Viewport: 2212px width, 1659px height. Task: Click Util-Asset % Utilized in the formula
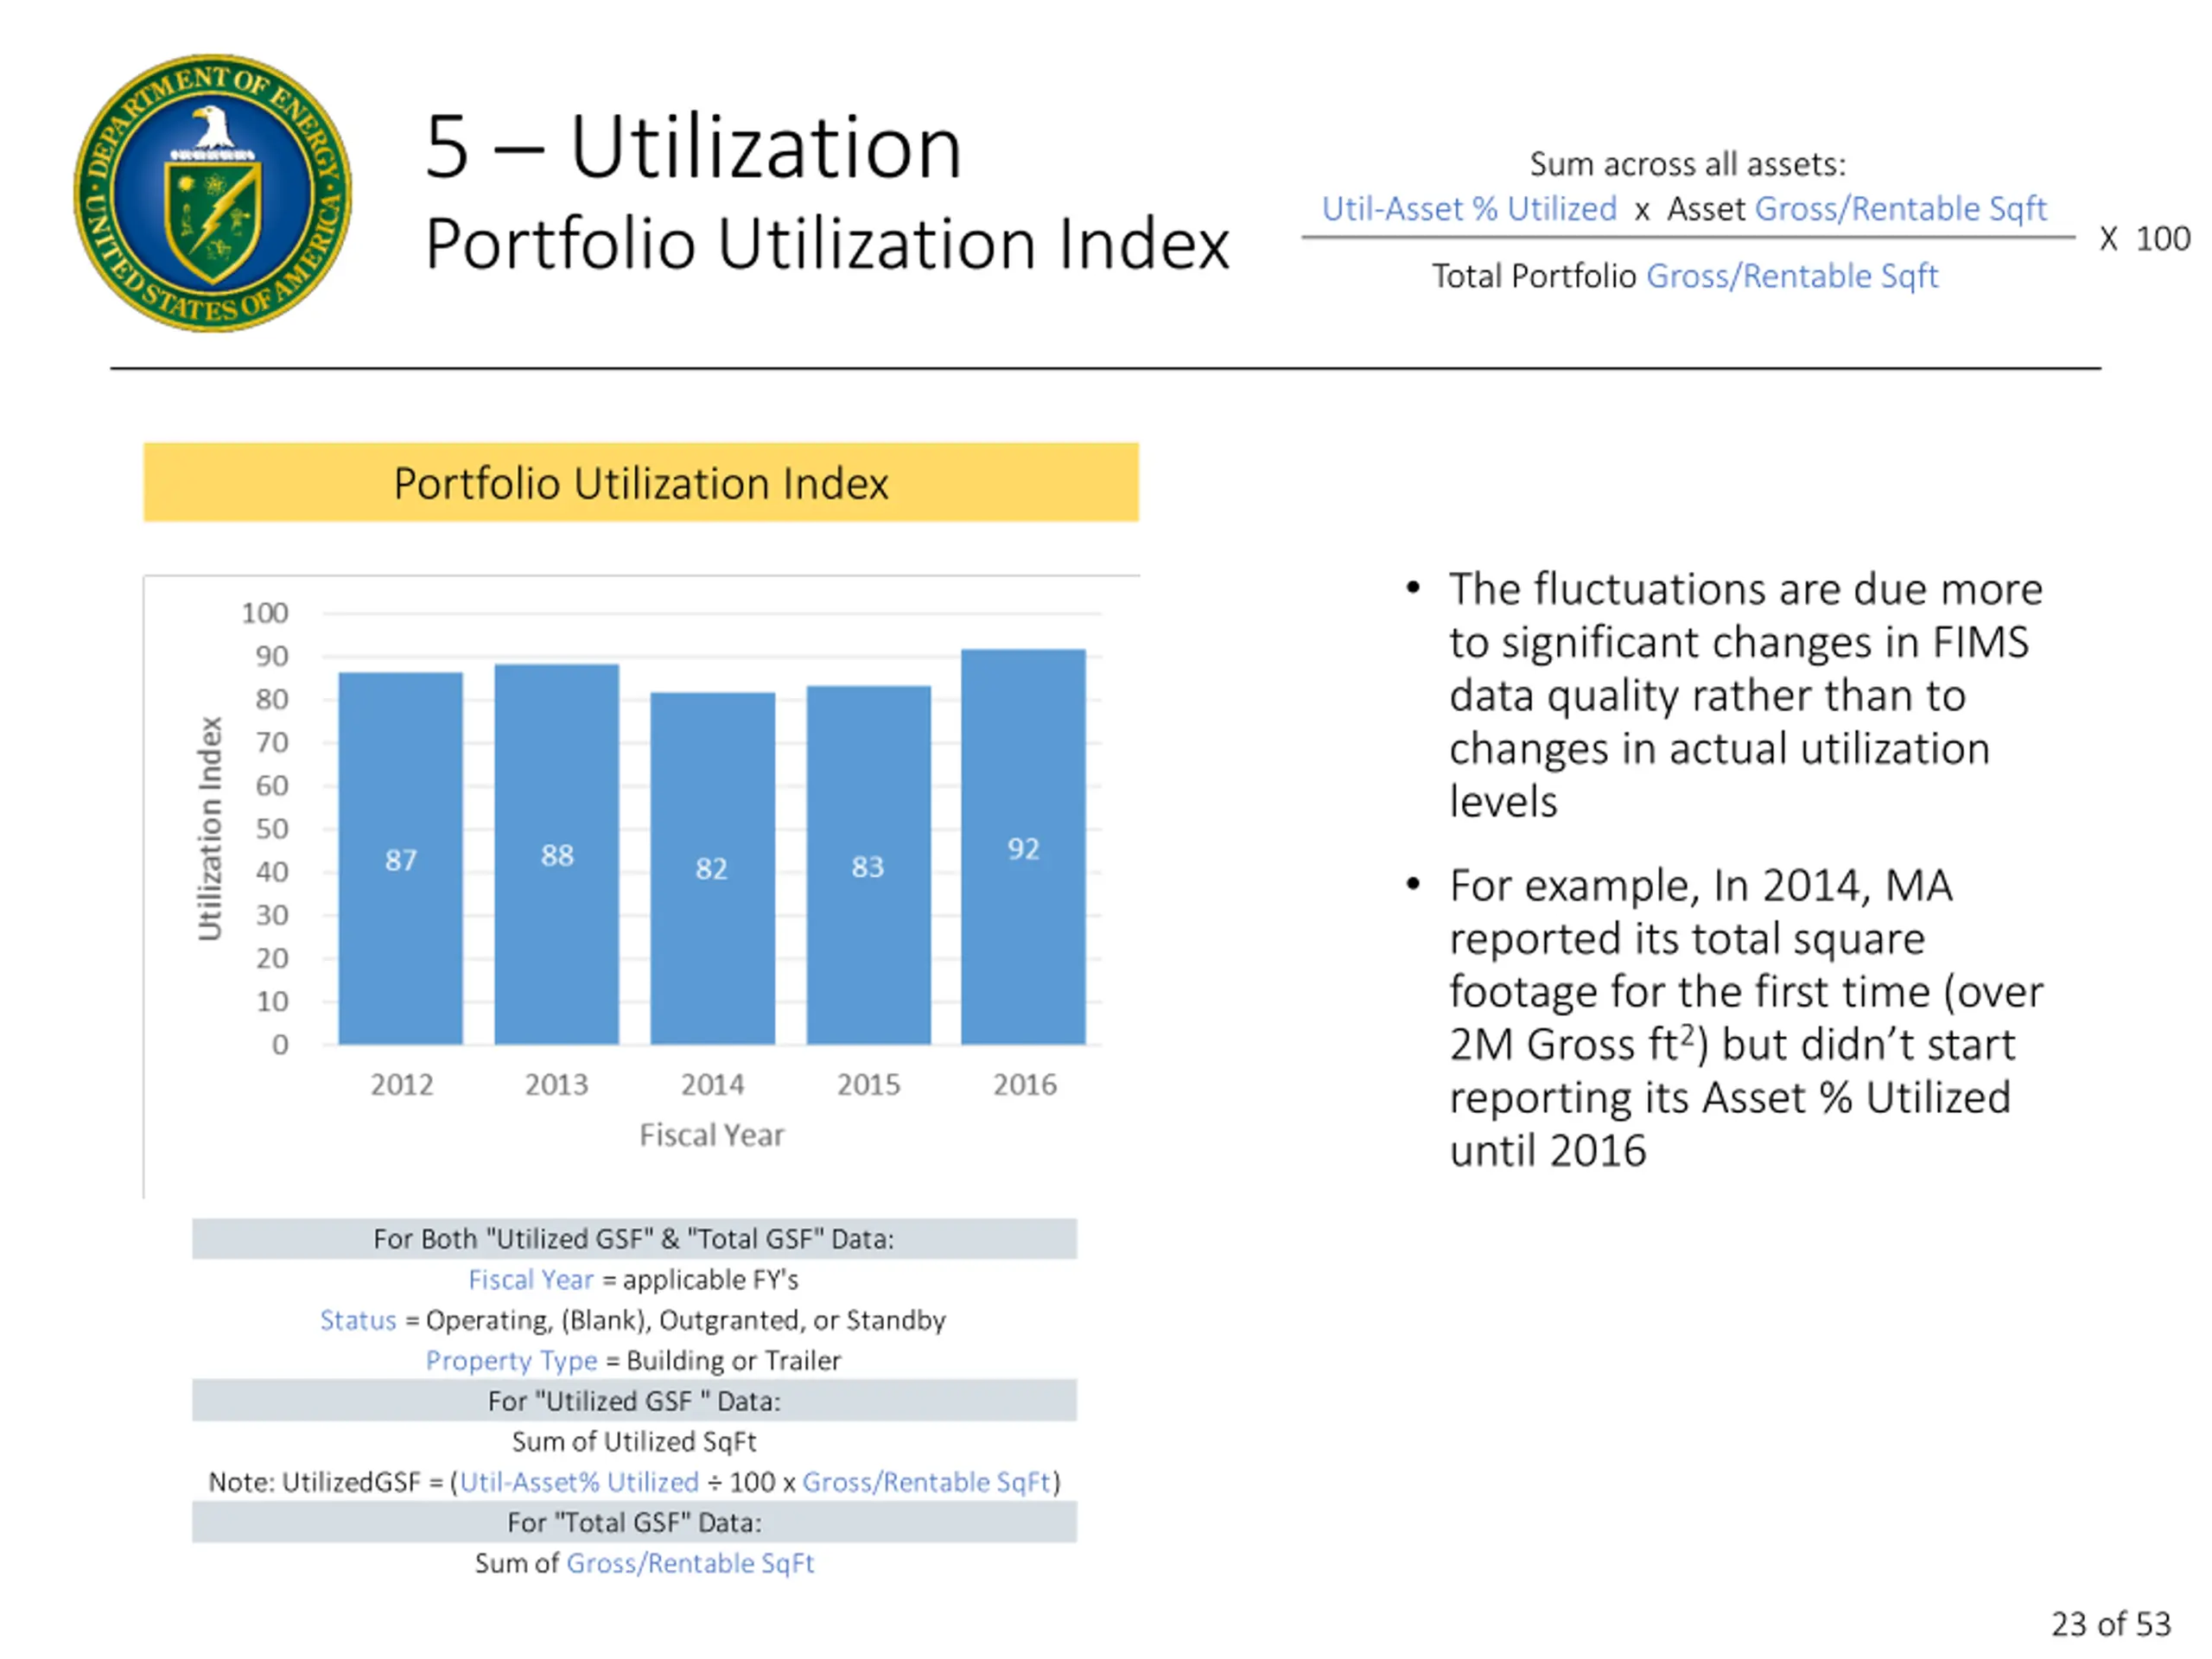coord(1468,209)
